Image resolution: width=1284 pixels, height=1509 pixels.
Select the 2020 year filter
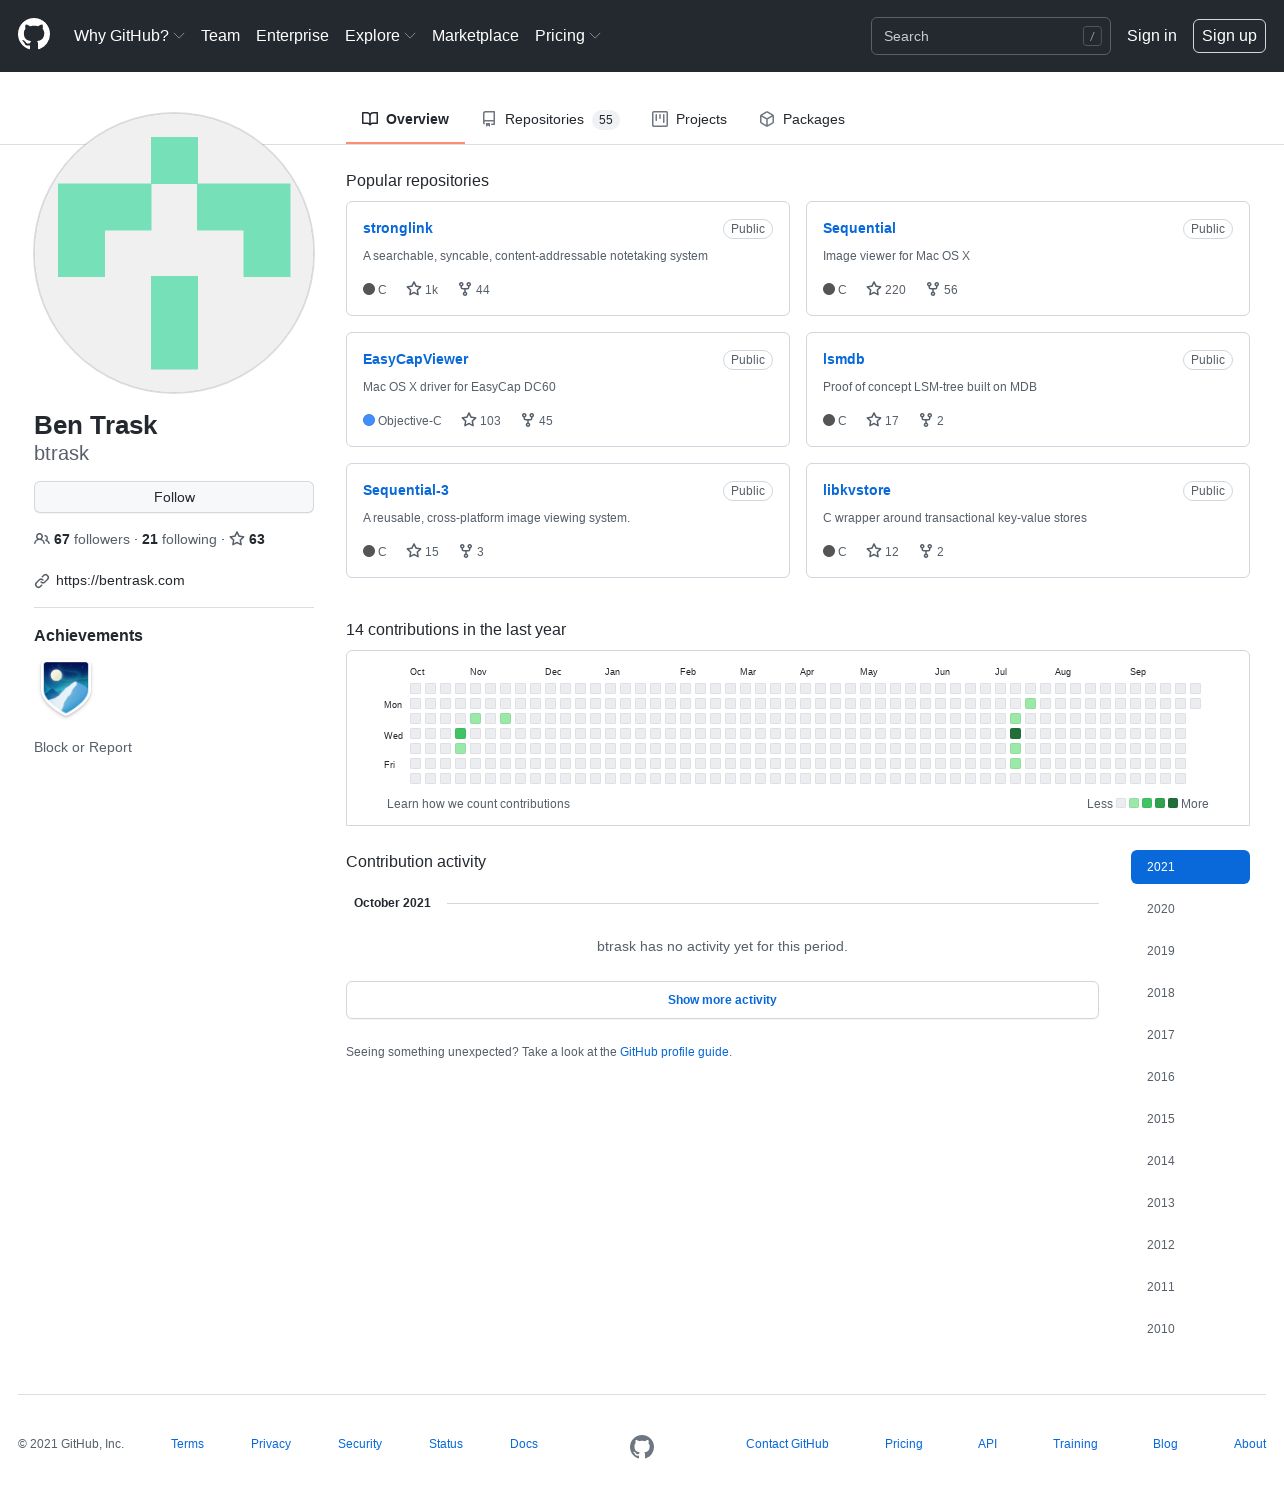pyautogui.click(x=1190, y=909)
